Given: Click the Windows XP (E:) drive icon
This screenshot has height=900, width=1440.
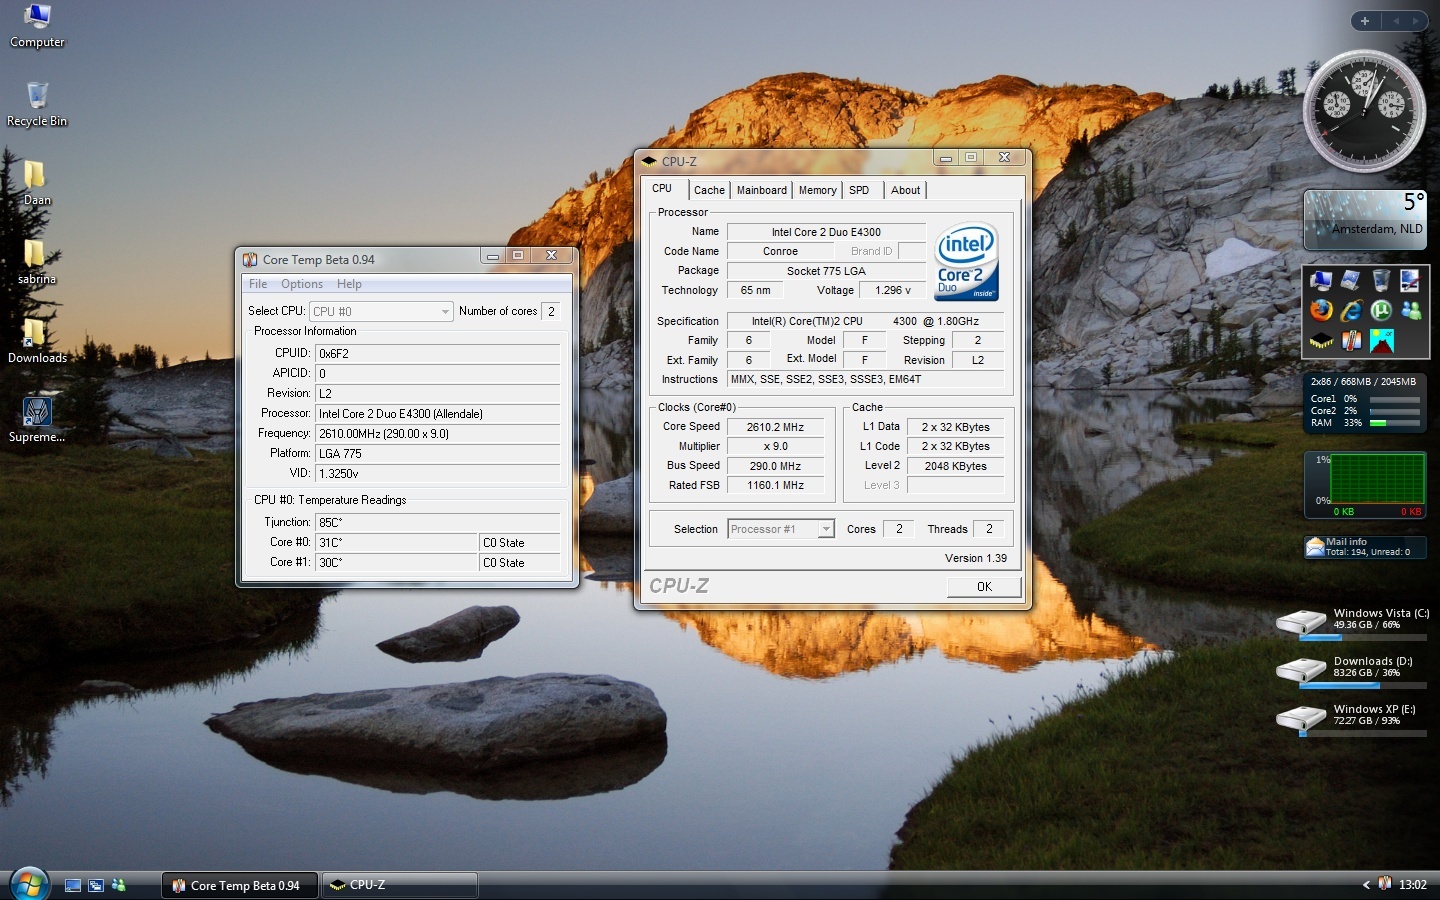Looking at the screenshot, I should (1301, 719).
